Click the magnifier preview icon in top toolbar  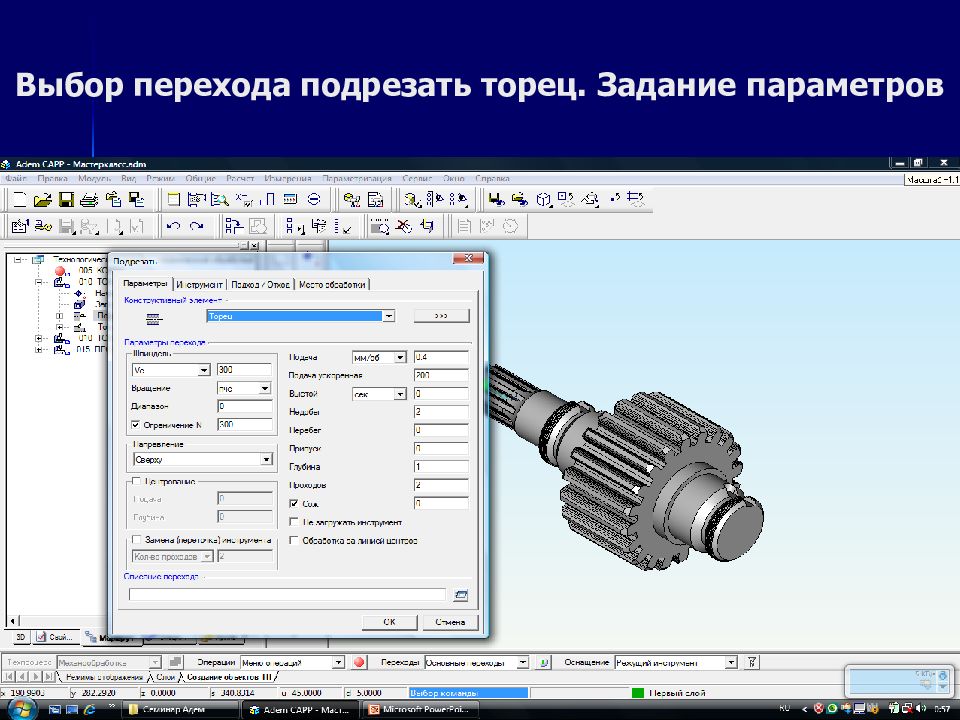coord(220,199)
